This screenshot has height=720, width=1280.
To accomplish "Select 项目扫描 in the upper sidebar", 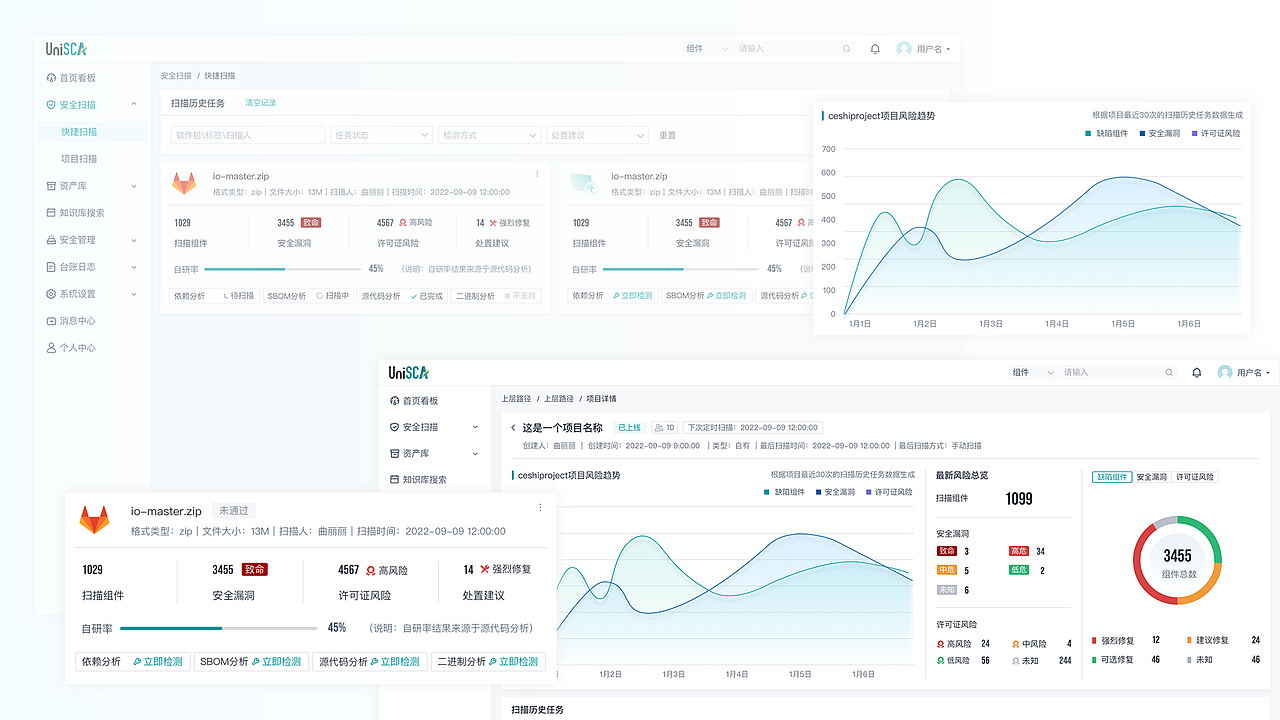I will click(x=79, y=159).
